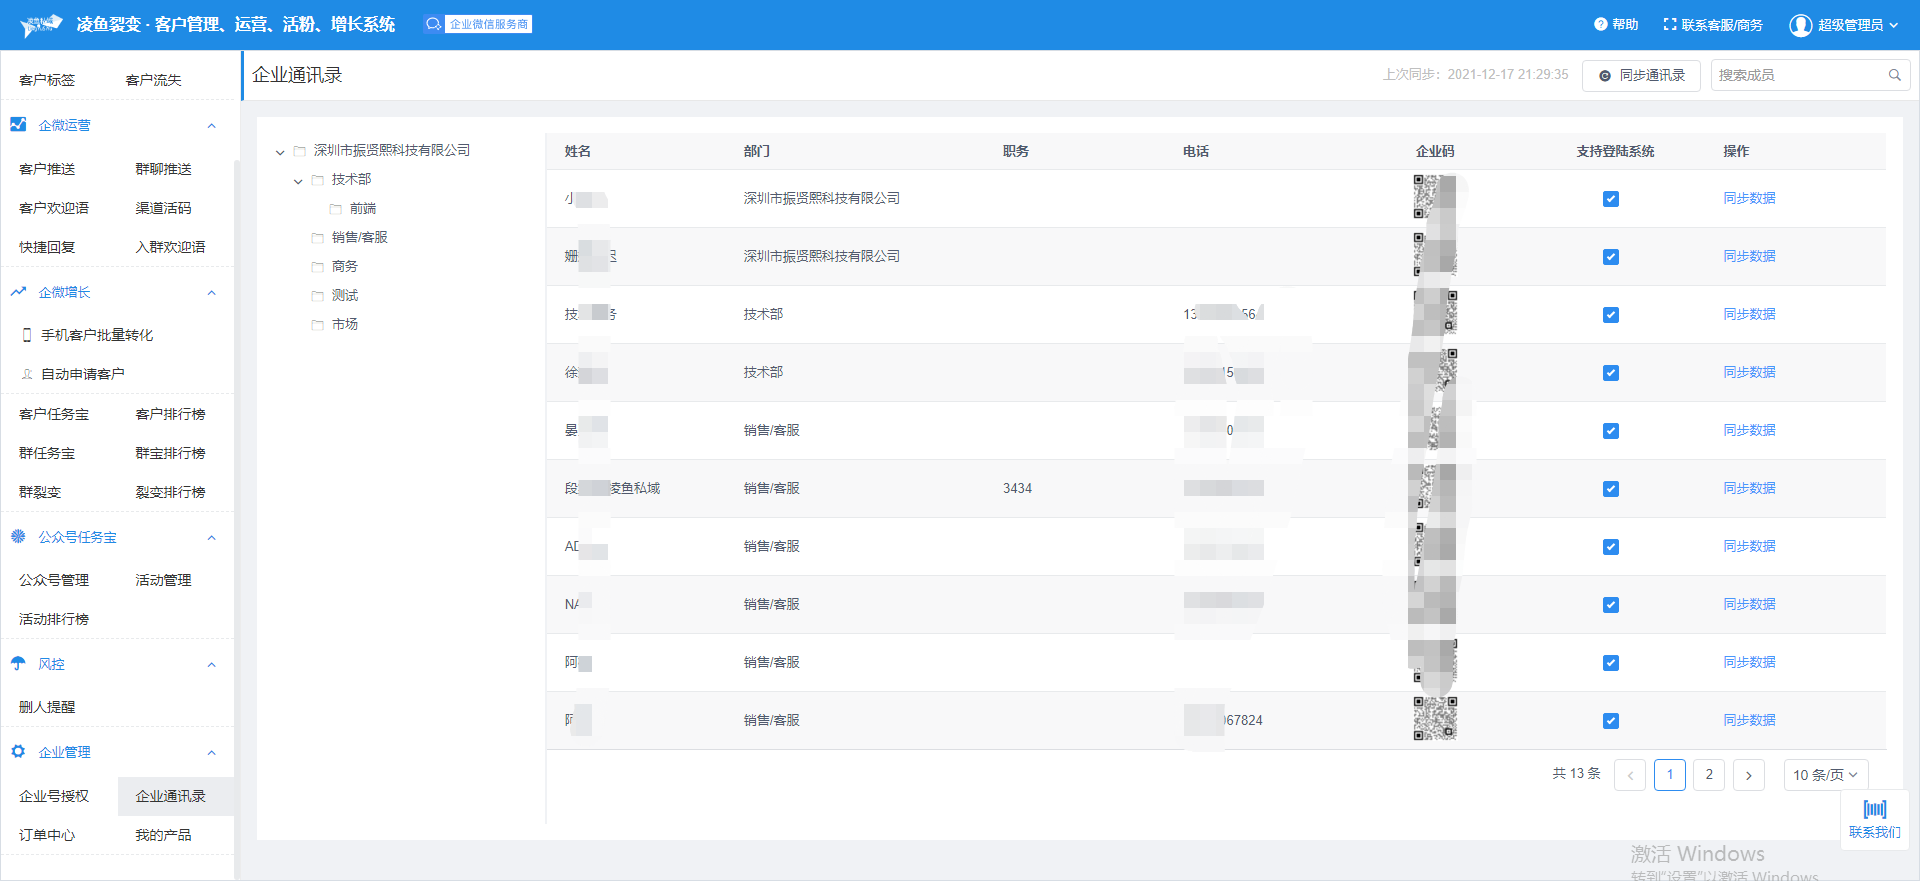Open 渠道活码 in the sidebar menu
Viewport: 1920px width, 881px height.
click(163, 208)
